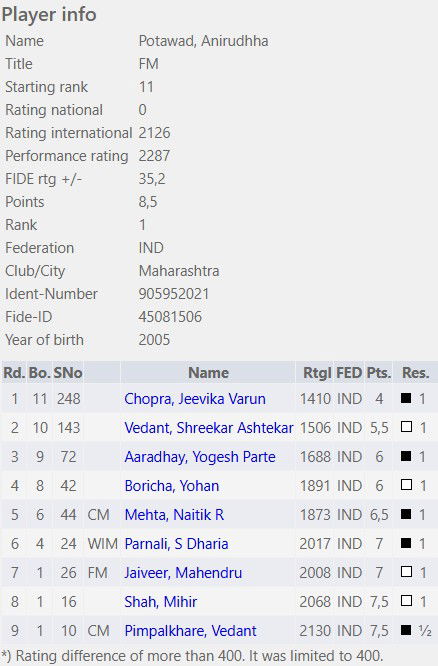Open Shah, Mihir player page
Viewport: 438px width, 666px height.
pyautogui.click(x=161, y=601)
